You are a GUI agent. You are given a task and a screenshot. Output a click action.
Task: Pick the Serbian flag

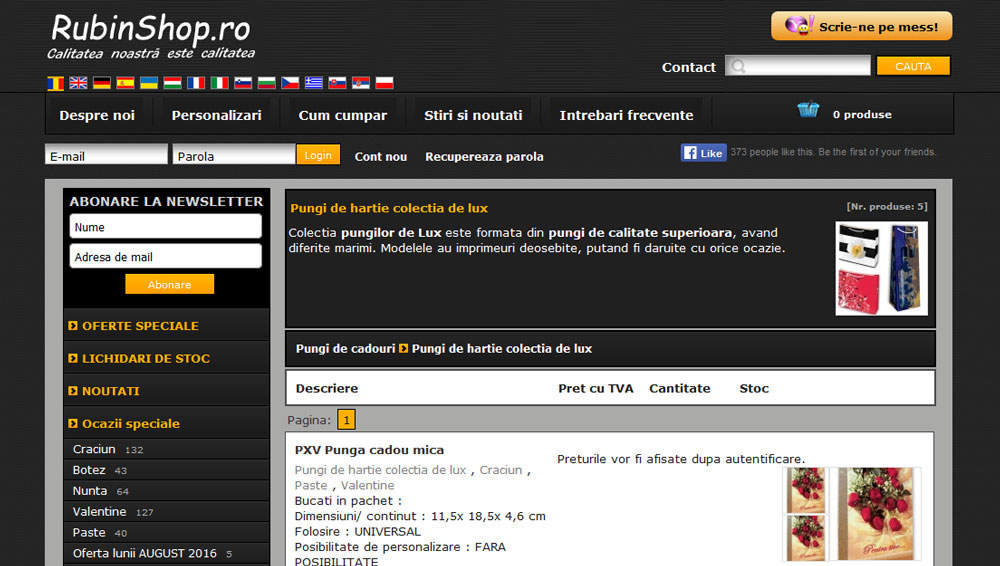[x=361, y=82]
